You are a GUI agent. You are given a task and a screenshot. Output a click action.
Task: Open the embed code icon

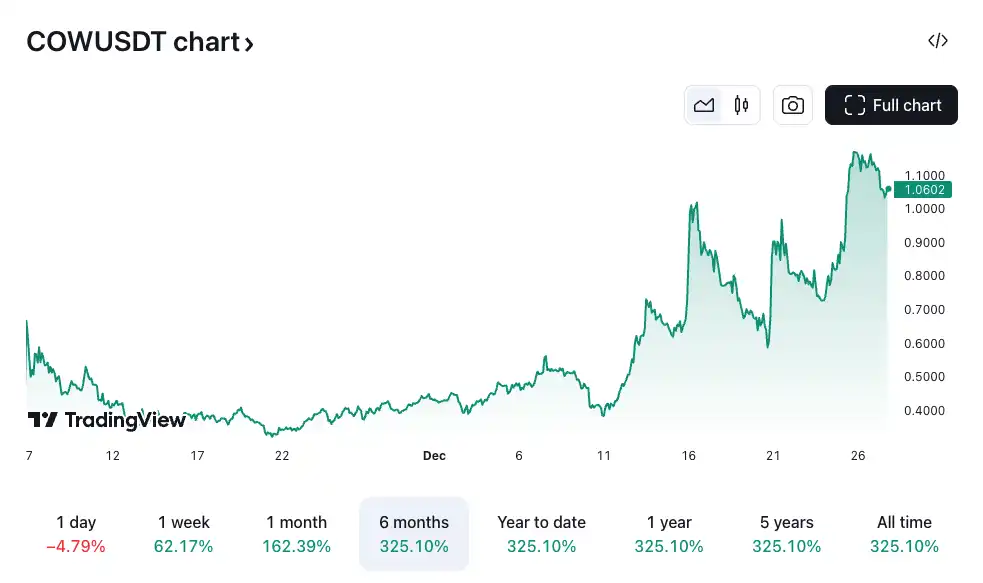click(x=938, y=41)
